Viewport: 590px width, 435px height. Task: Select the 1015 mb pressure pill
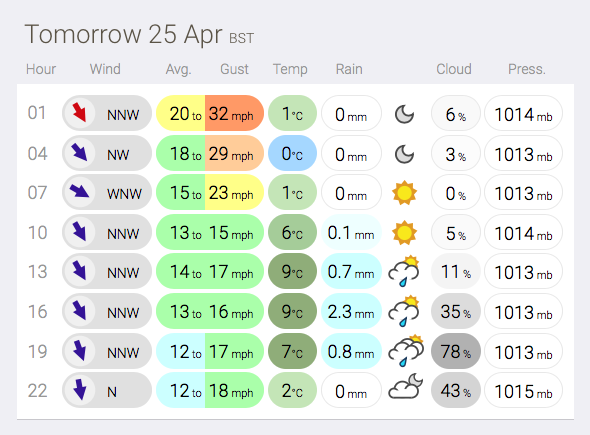pos(523,391)
